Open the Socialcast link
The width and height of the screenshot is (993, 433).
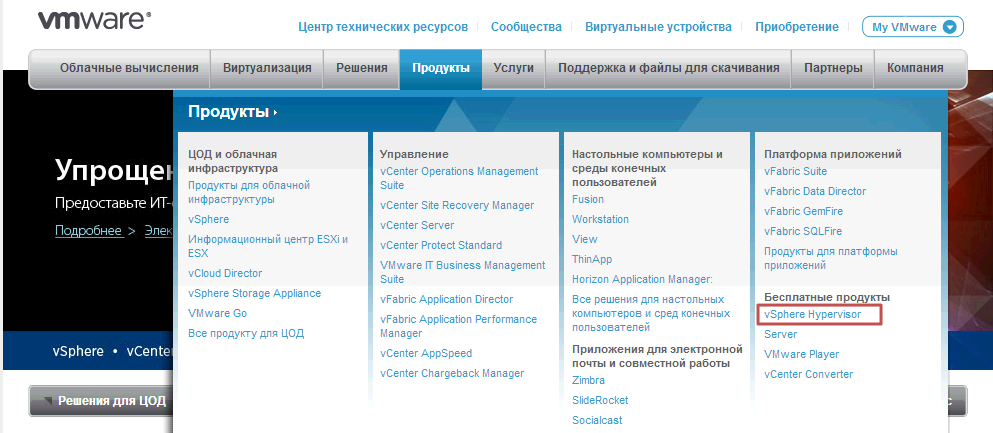coord(597,420)
